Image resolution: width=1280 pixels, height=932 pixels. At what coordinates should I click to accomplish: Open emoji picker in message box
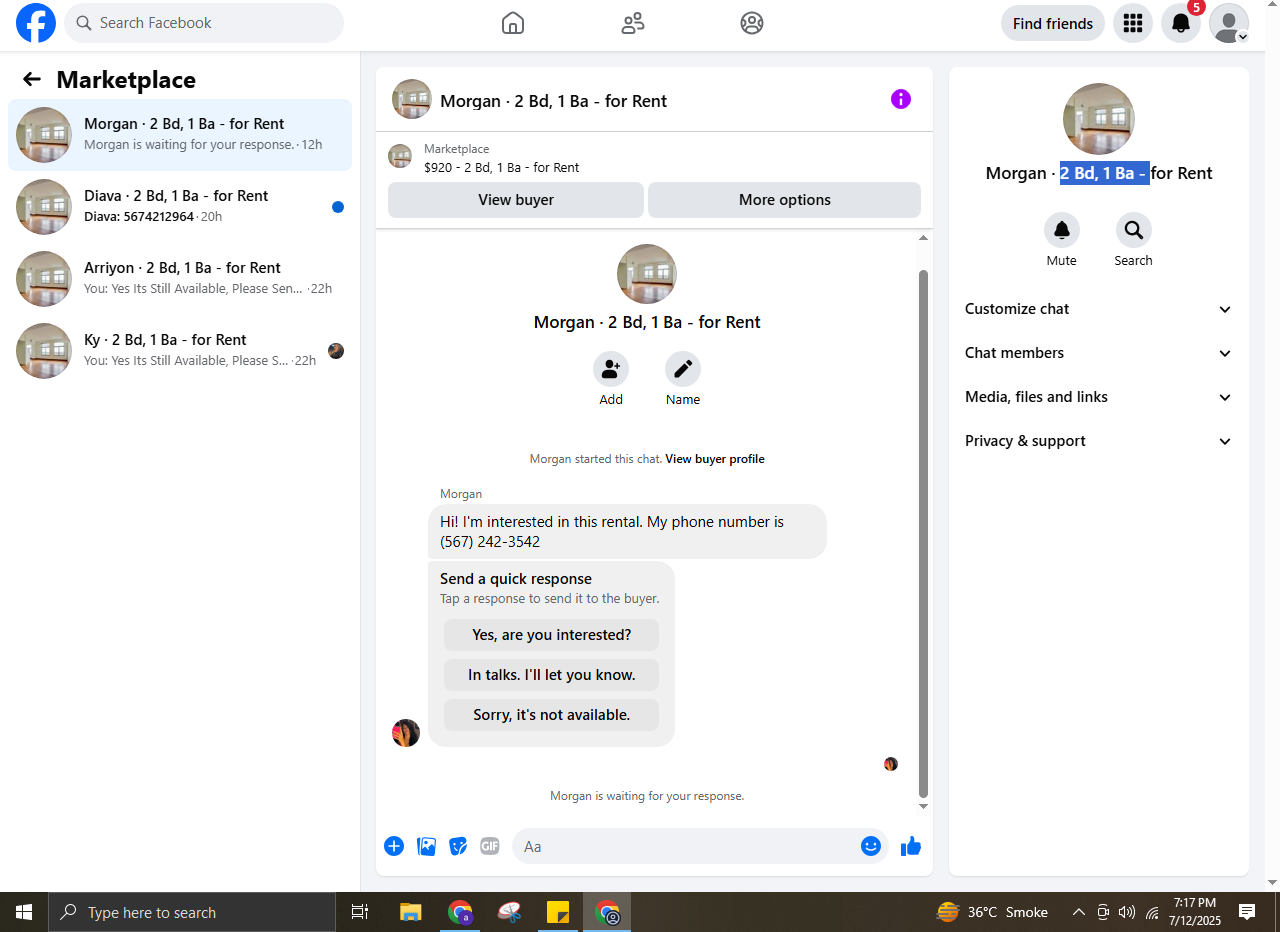pyautogui.click(x=871, y=846)
